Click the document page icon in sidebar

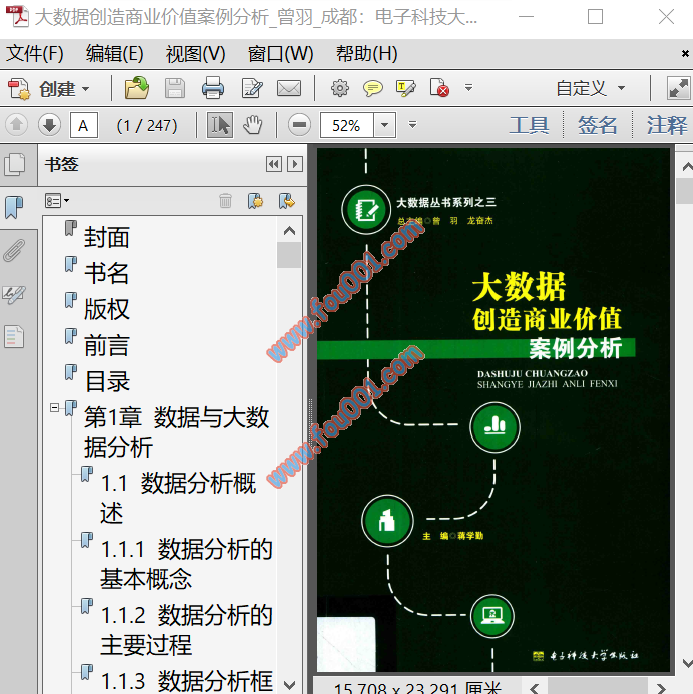coord(14,336)
